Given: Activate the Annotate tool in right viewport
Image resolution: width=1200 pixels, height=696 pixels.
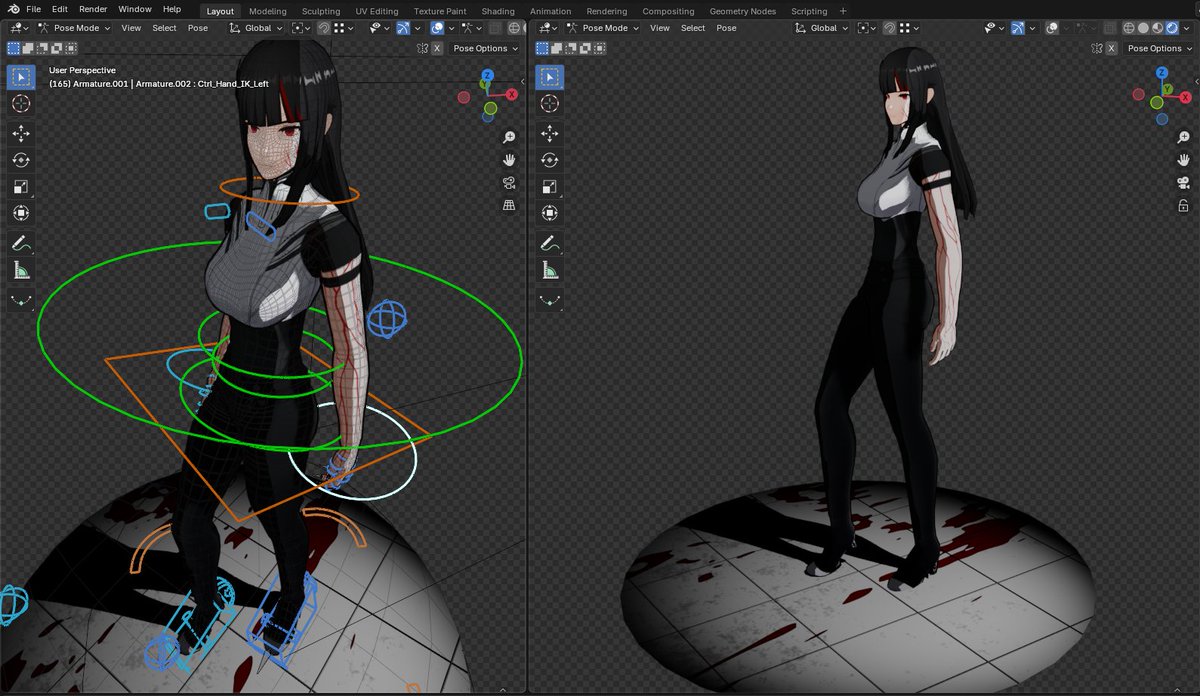Looking at the screenshot, I should (549, 243).
